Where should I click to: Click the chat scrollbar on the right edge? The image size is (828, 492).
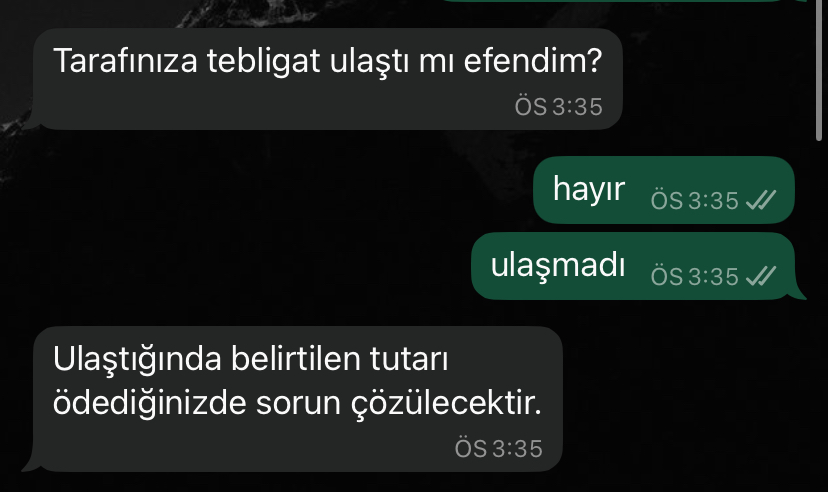[820, 69]
